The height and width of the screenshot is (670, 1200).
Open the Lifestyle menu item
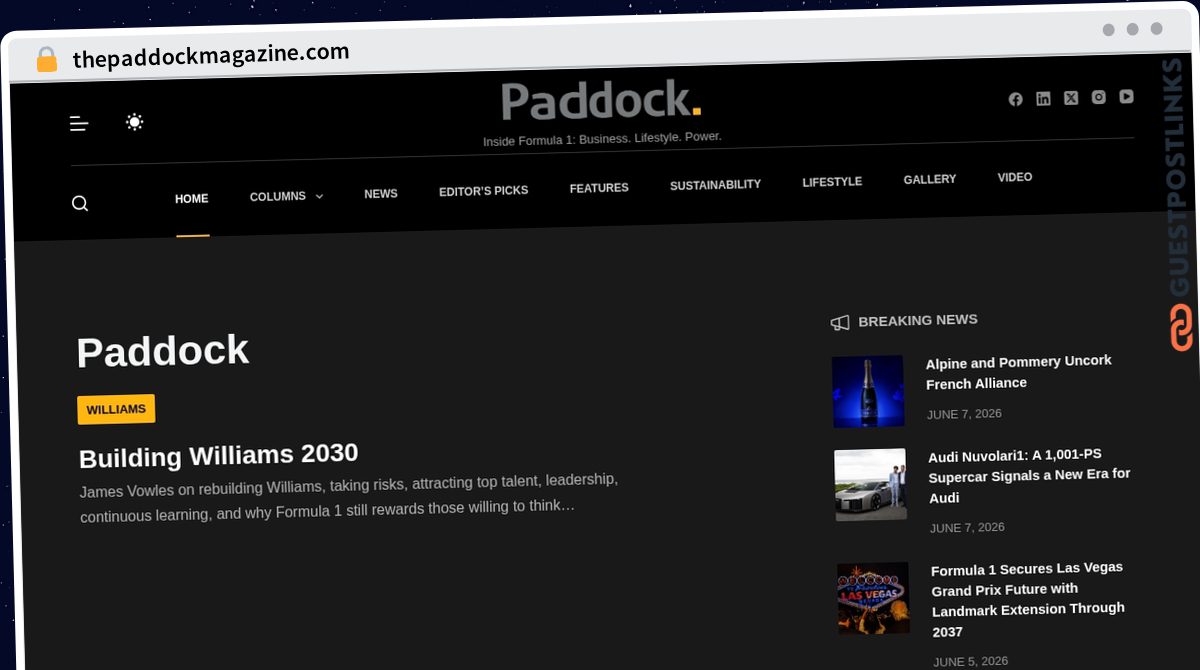point(832,182)
